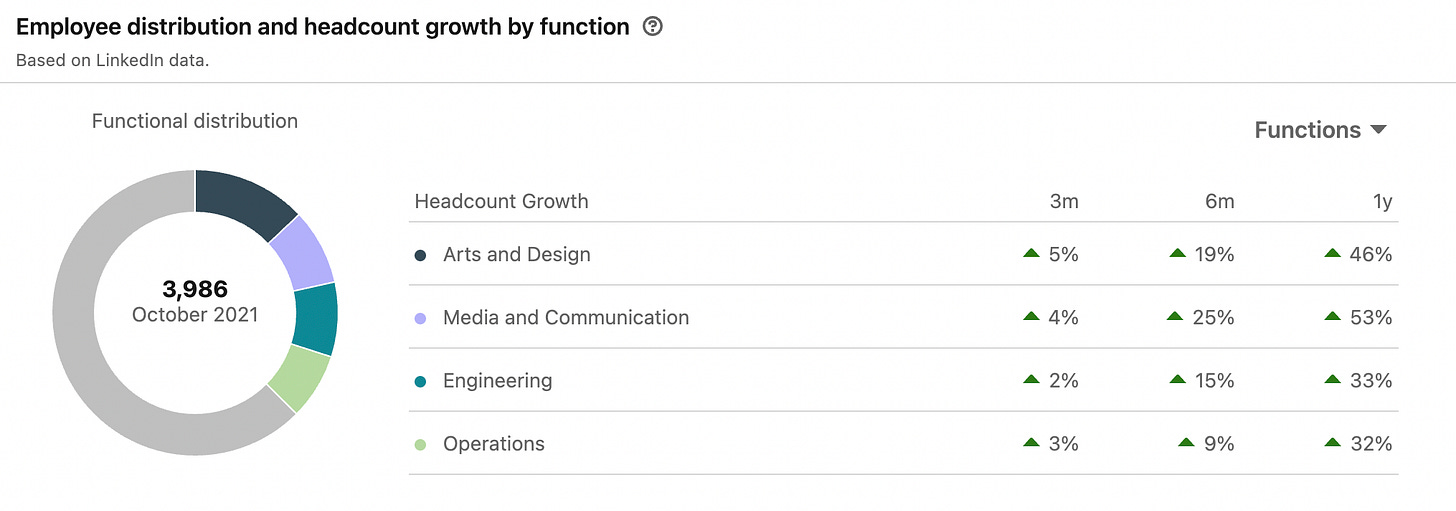Click the Media and Communication row label

click(x=565, y=318)
